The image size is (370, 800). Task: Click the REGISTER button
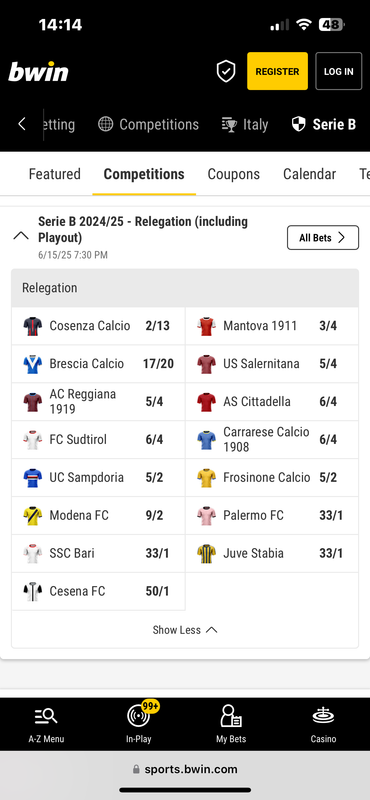pyautogui.click(x=277, y=71)
